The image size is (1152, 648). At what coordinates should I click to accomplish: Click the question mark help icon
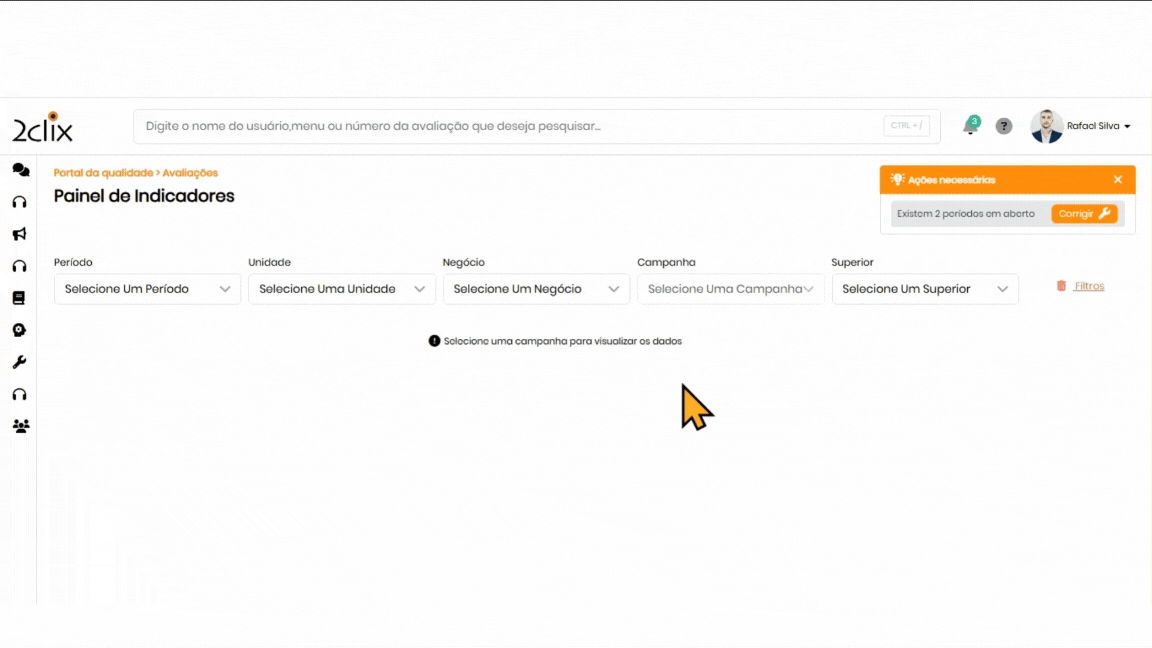click(1004, 127)
